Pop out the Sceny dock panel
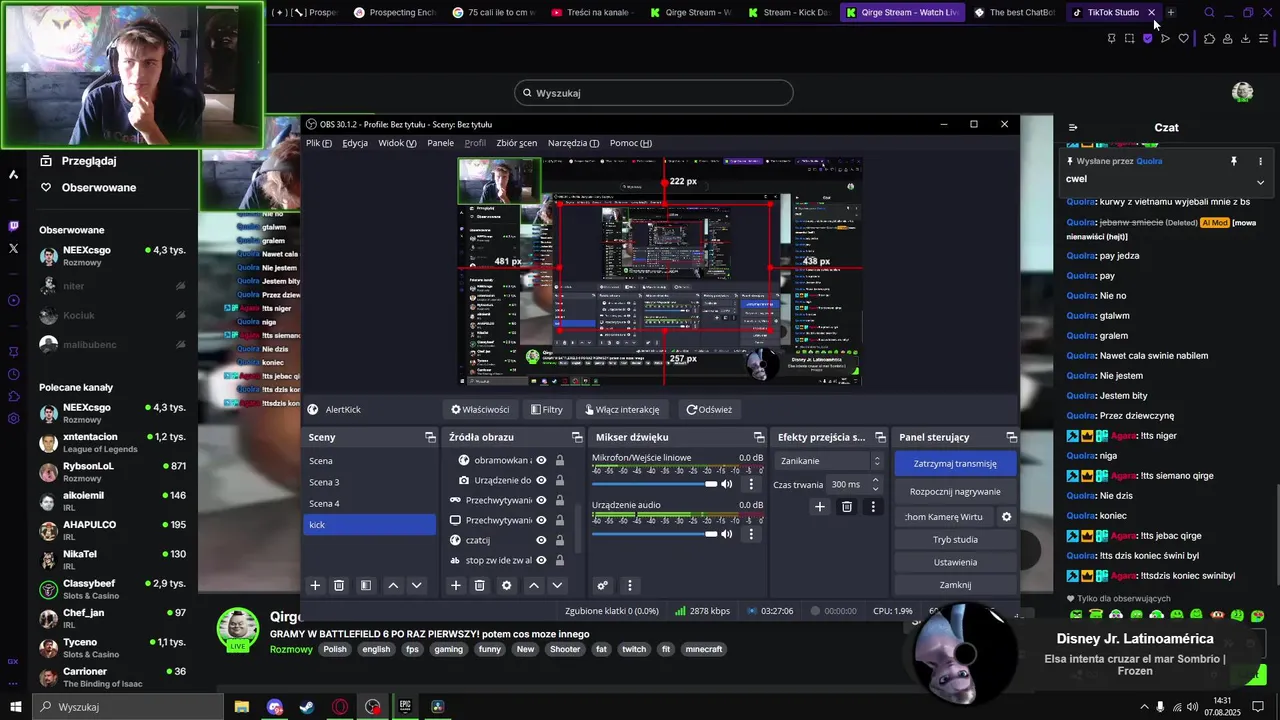Screen dimensions: 1280x720 tap(430, 437)
